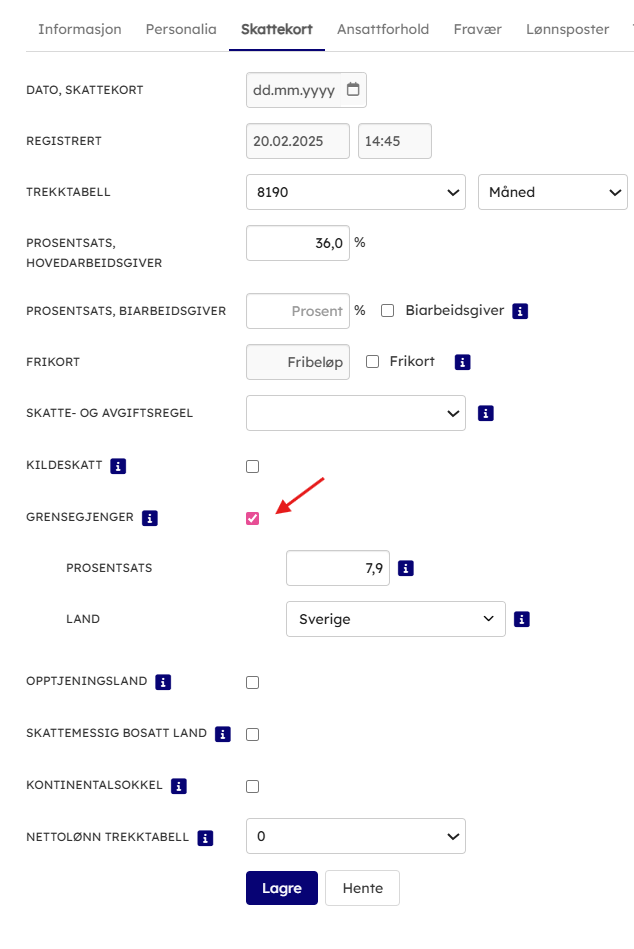
Task: Open info icon for Skatte- og avgiftsregel
Action: point(486,412)
